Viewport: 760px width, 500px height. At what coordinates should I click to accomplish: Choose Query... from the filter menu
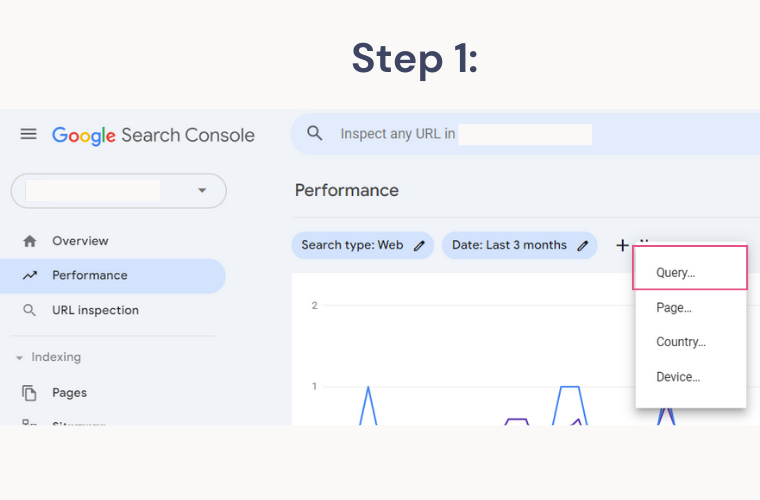690,273
